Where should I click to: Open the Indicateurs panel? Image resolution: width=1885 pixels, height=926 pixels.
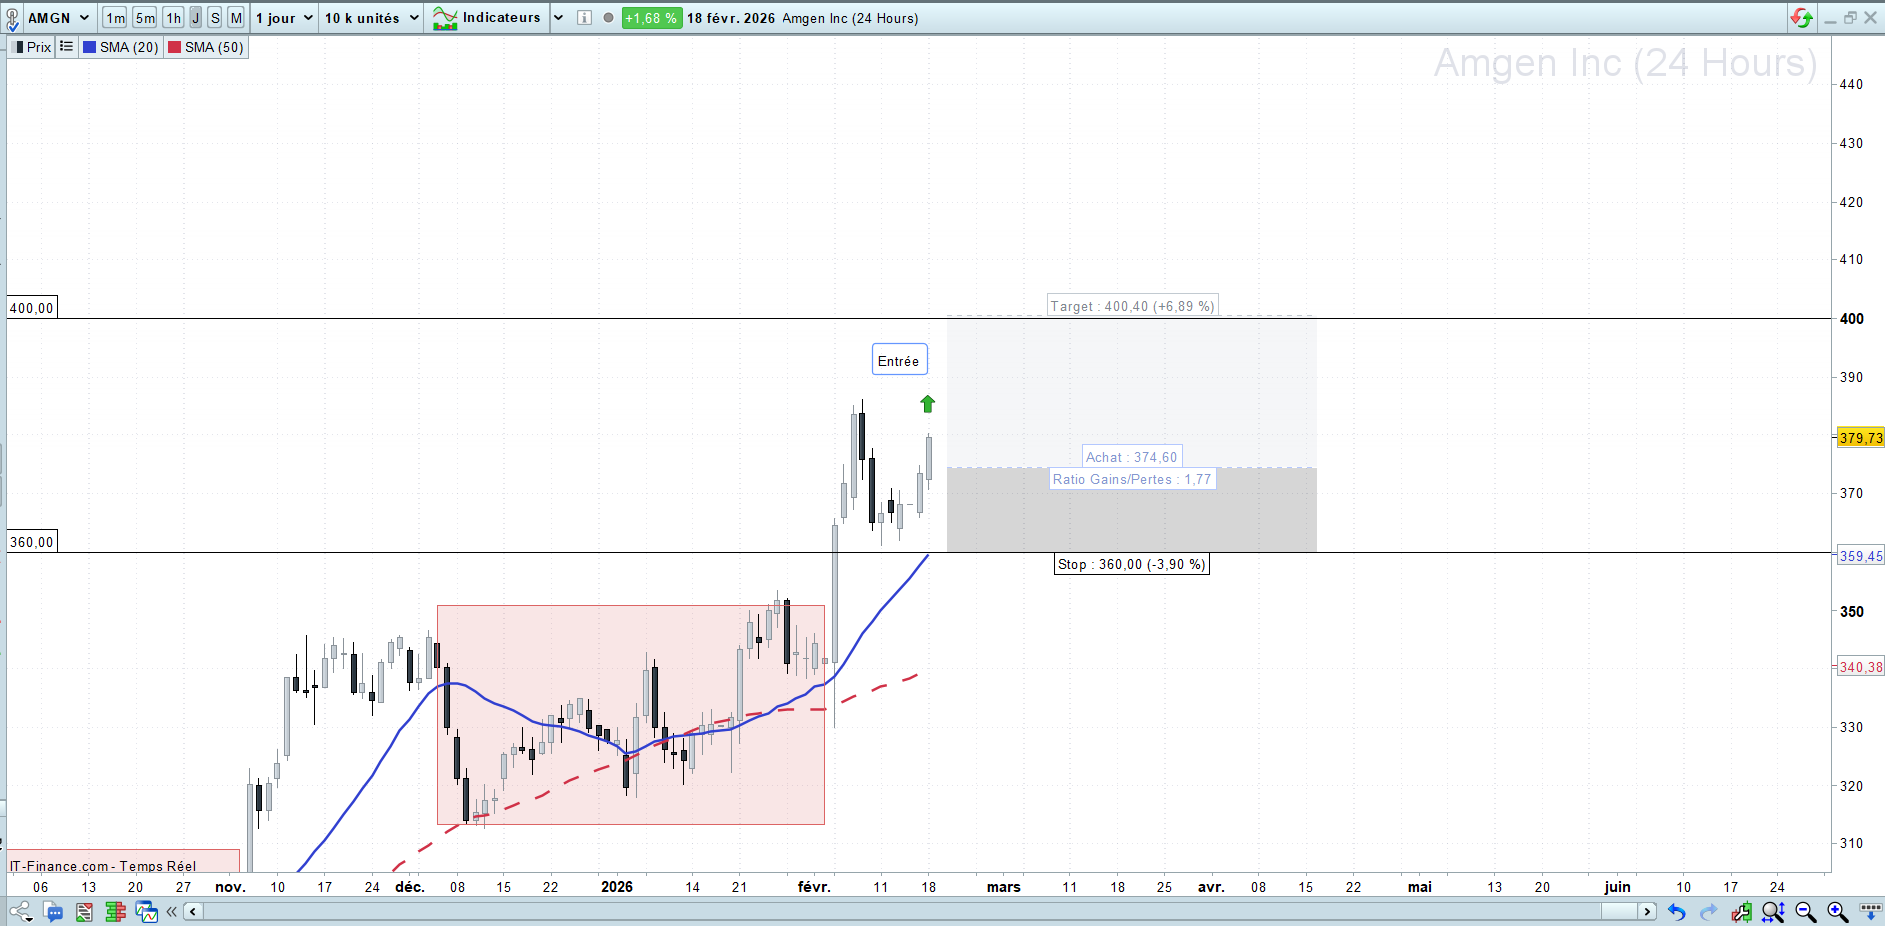pyautogui.click(x=487, y=18)
